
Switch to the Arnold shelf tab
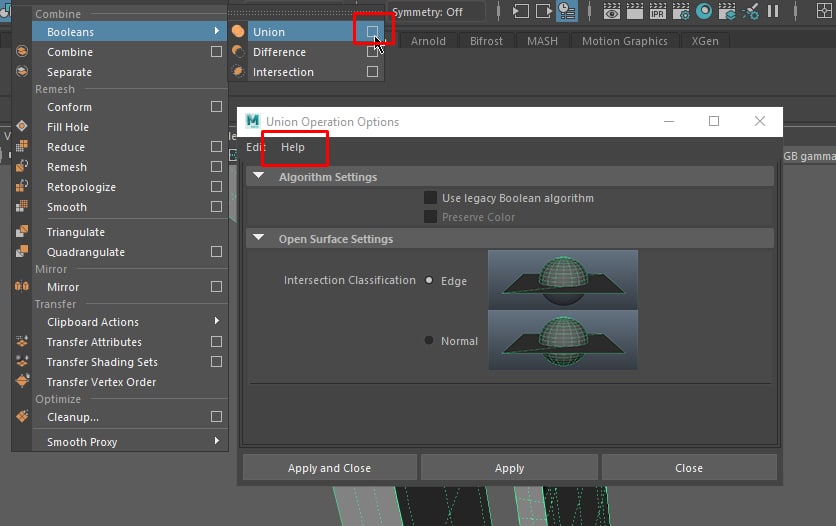(428, 41)
